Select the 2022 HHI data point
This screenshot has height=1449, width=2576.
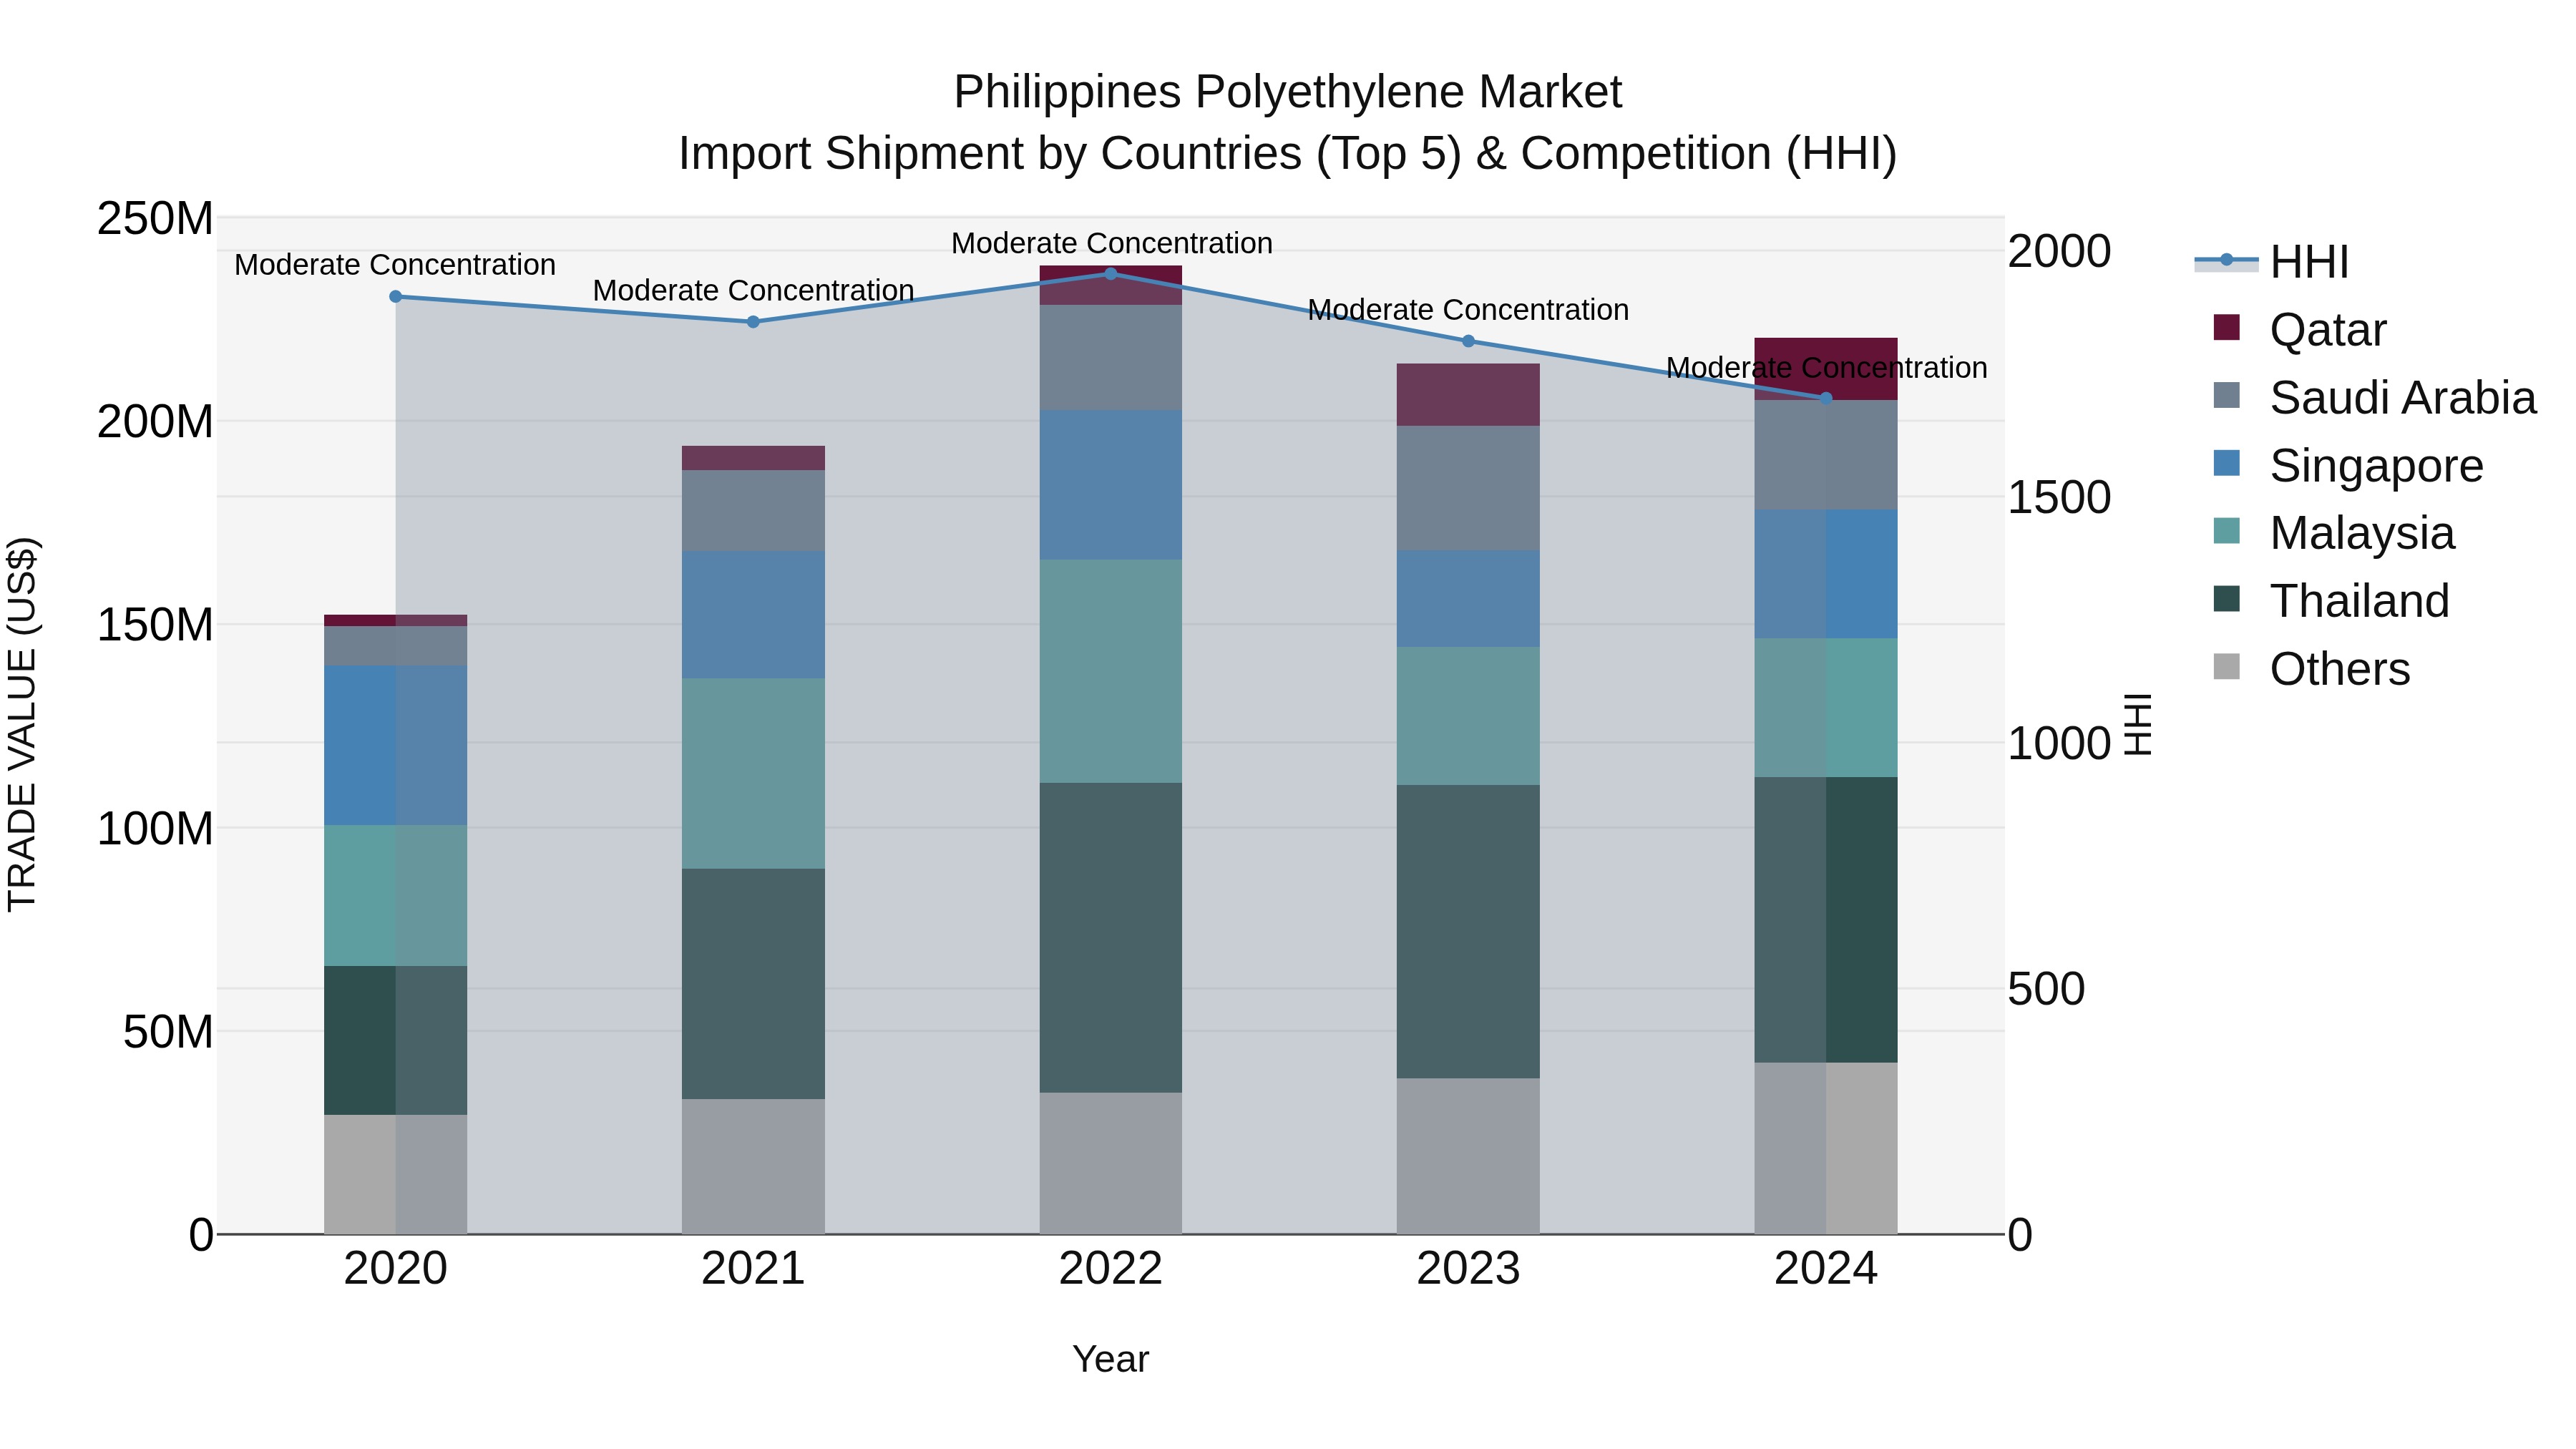(1111, 274)
